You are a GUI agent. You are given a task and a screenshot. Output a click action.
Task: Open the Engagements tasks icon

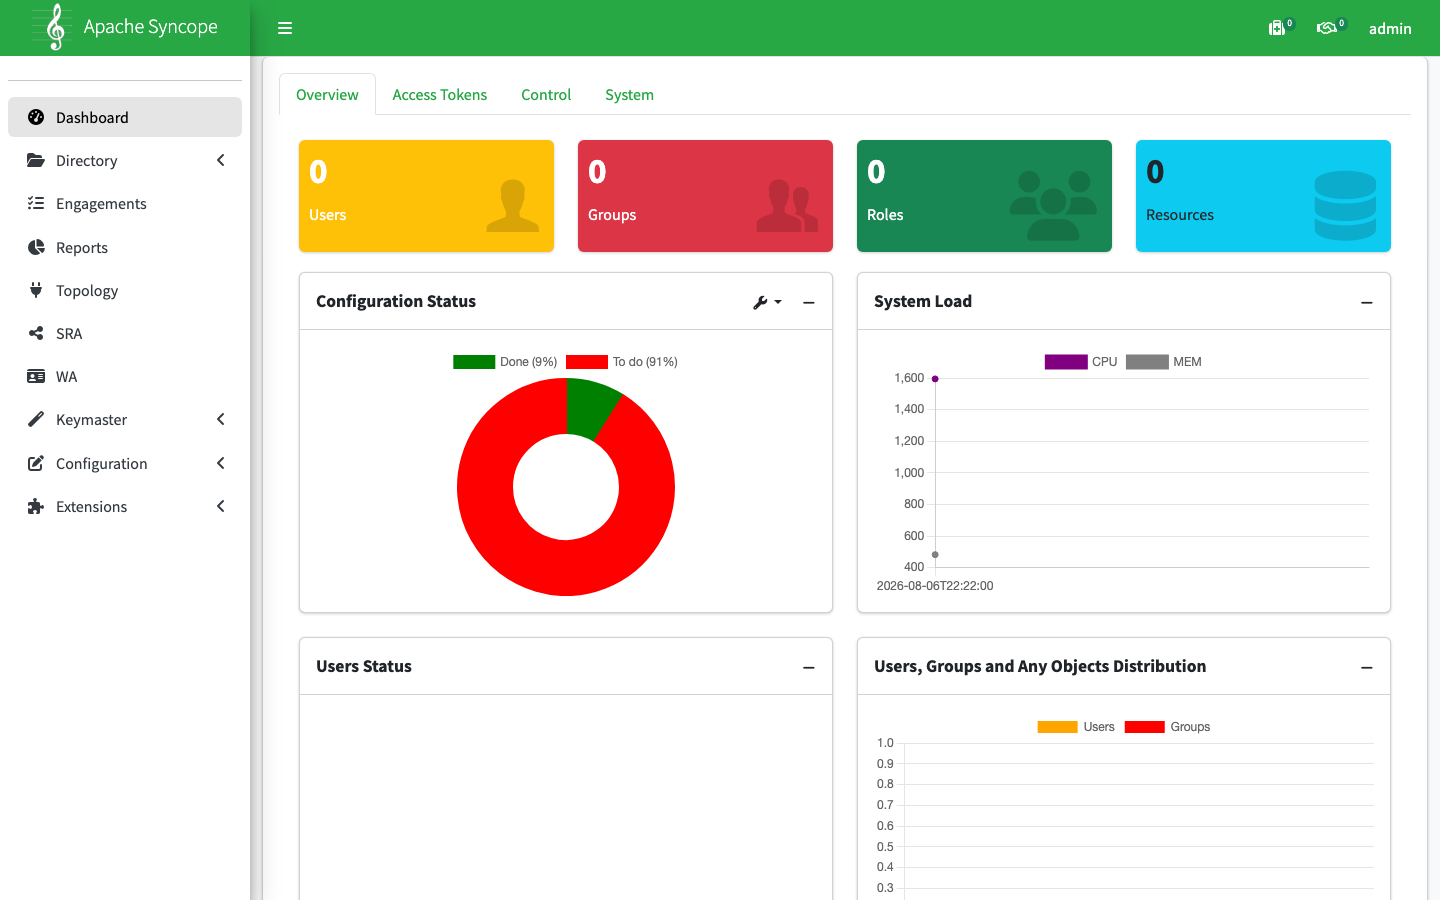36,203
